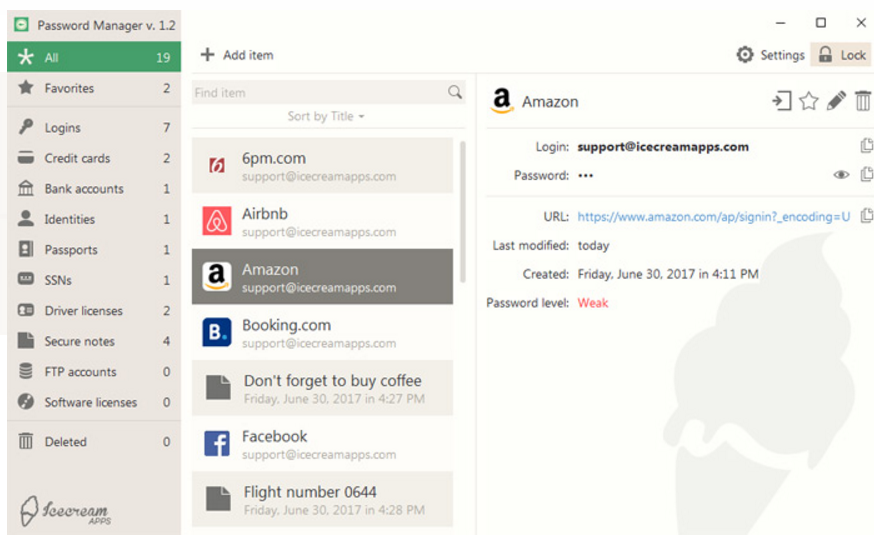Click the Secure notes sidebar icon
This screenshot has height=544, width=874.
click(26, 340)
